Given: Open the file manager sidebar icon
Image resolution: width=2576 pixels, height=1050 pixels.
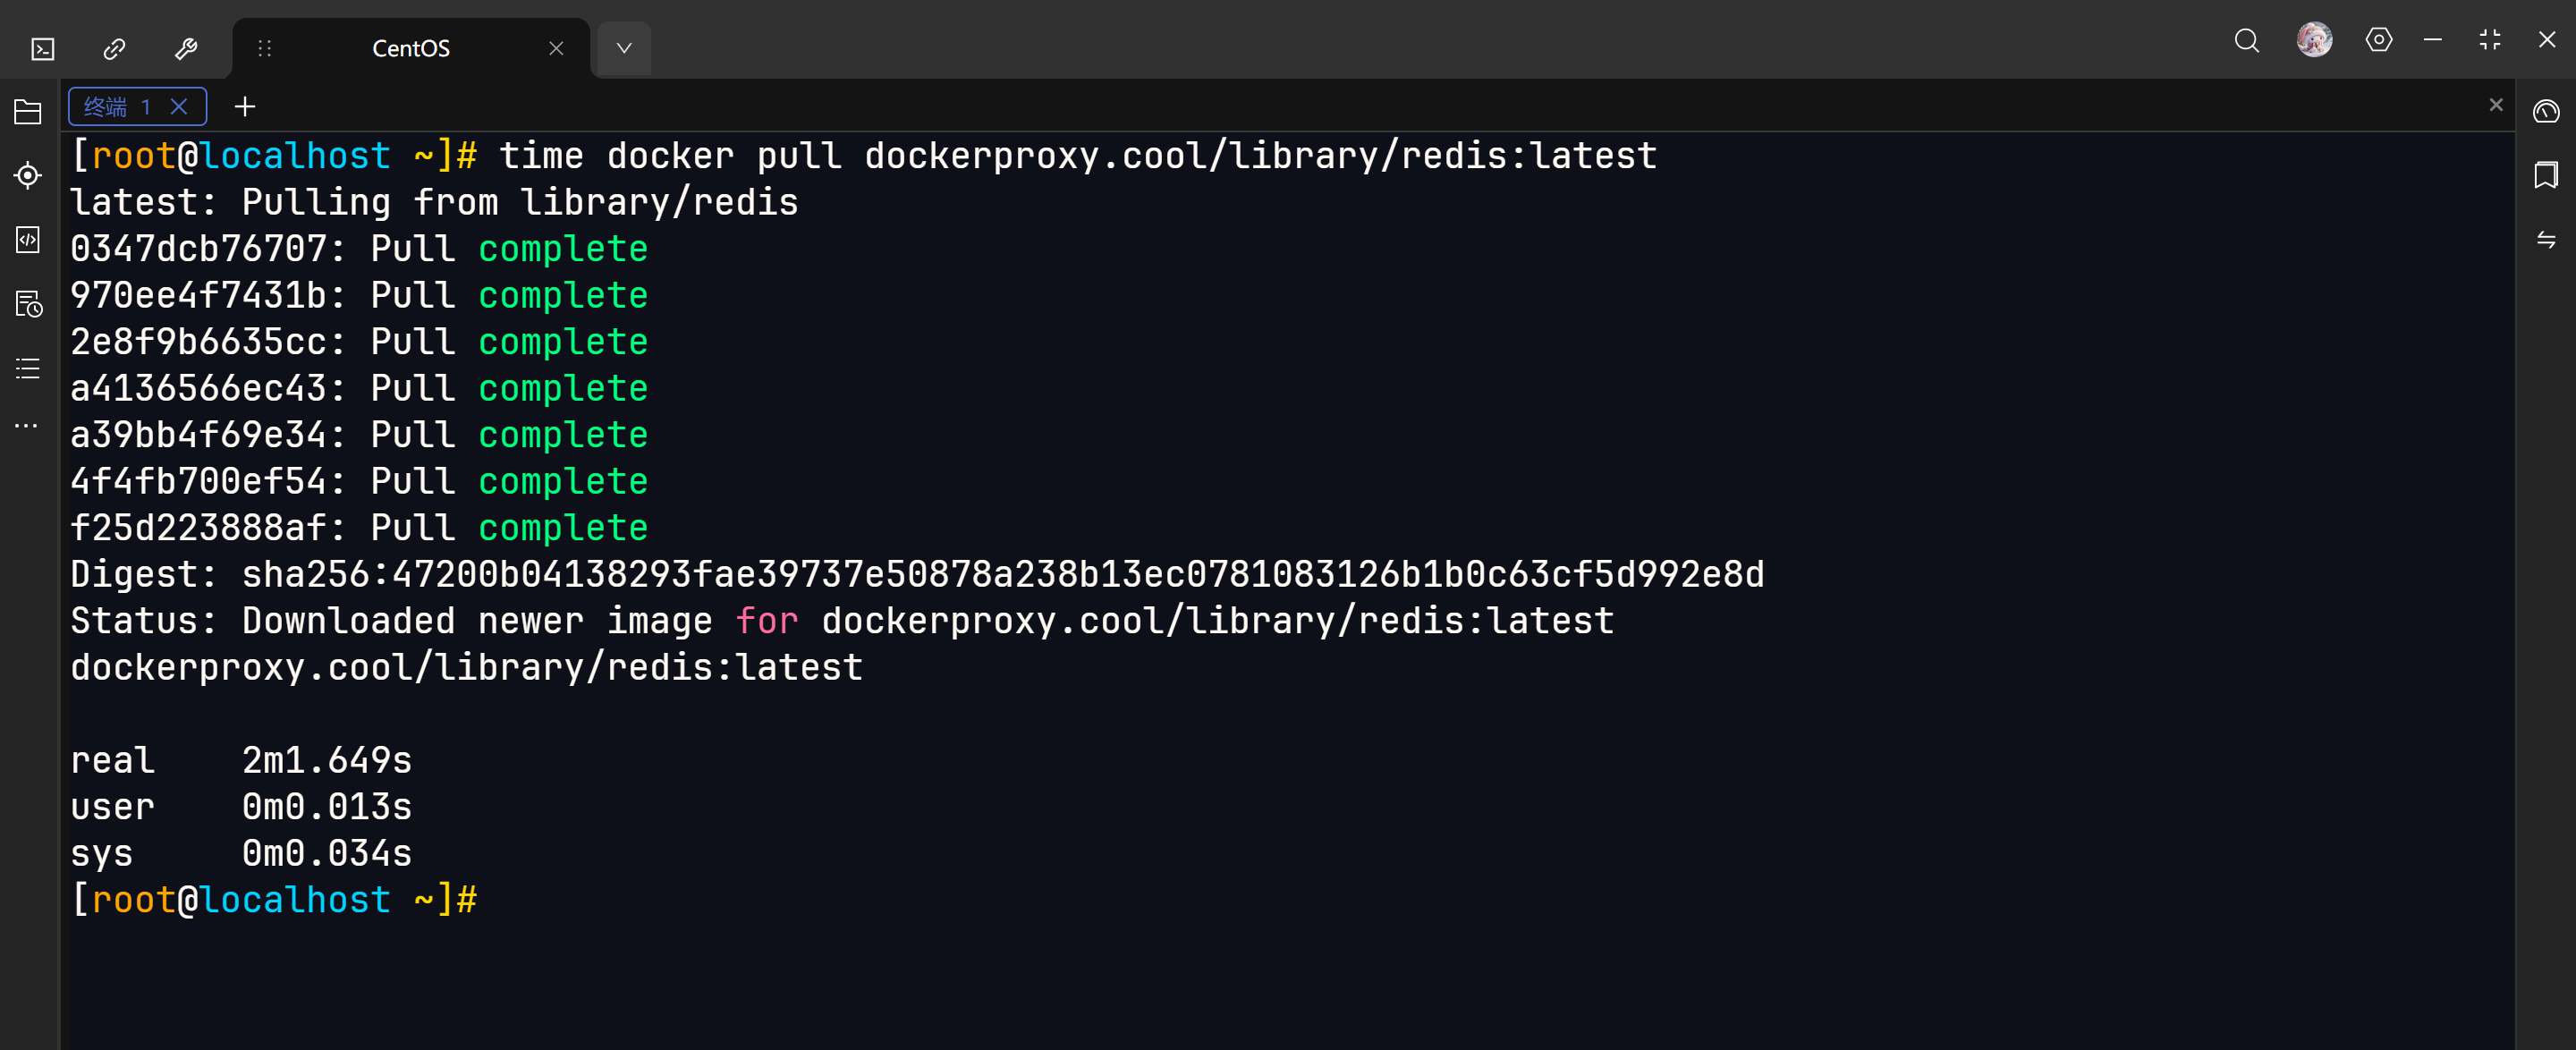Looking at the screenshot, I should tap(27, 112).
